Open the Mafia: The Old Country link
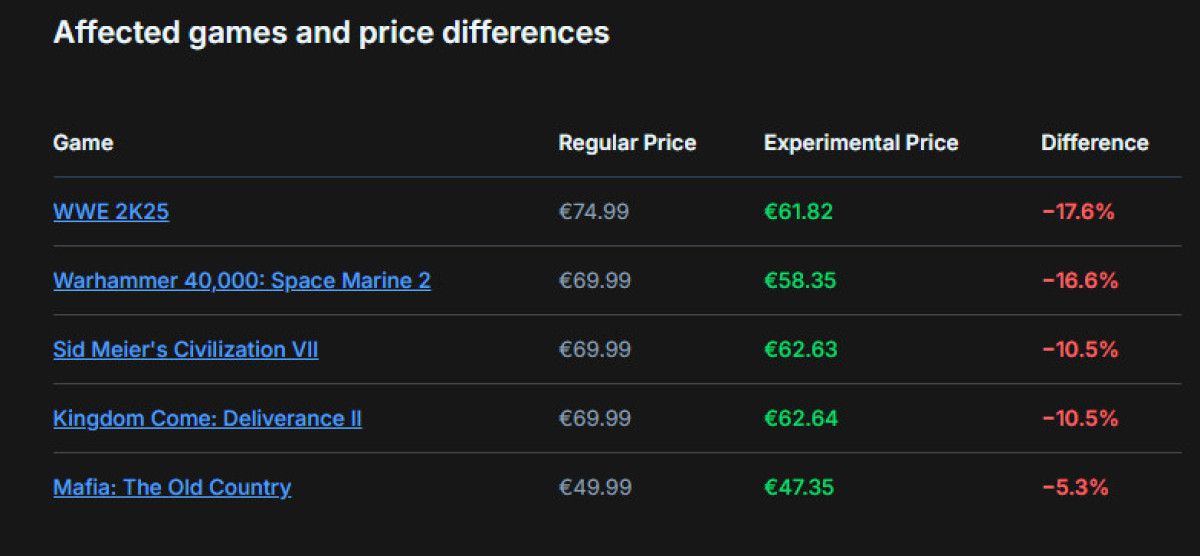This screenshot has width=1200, height=556. (172, 488)
